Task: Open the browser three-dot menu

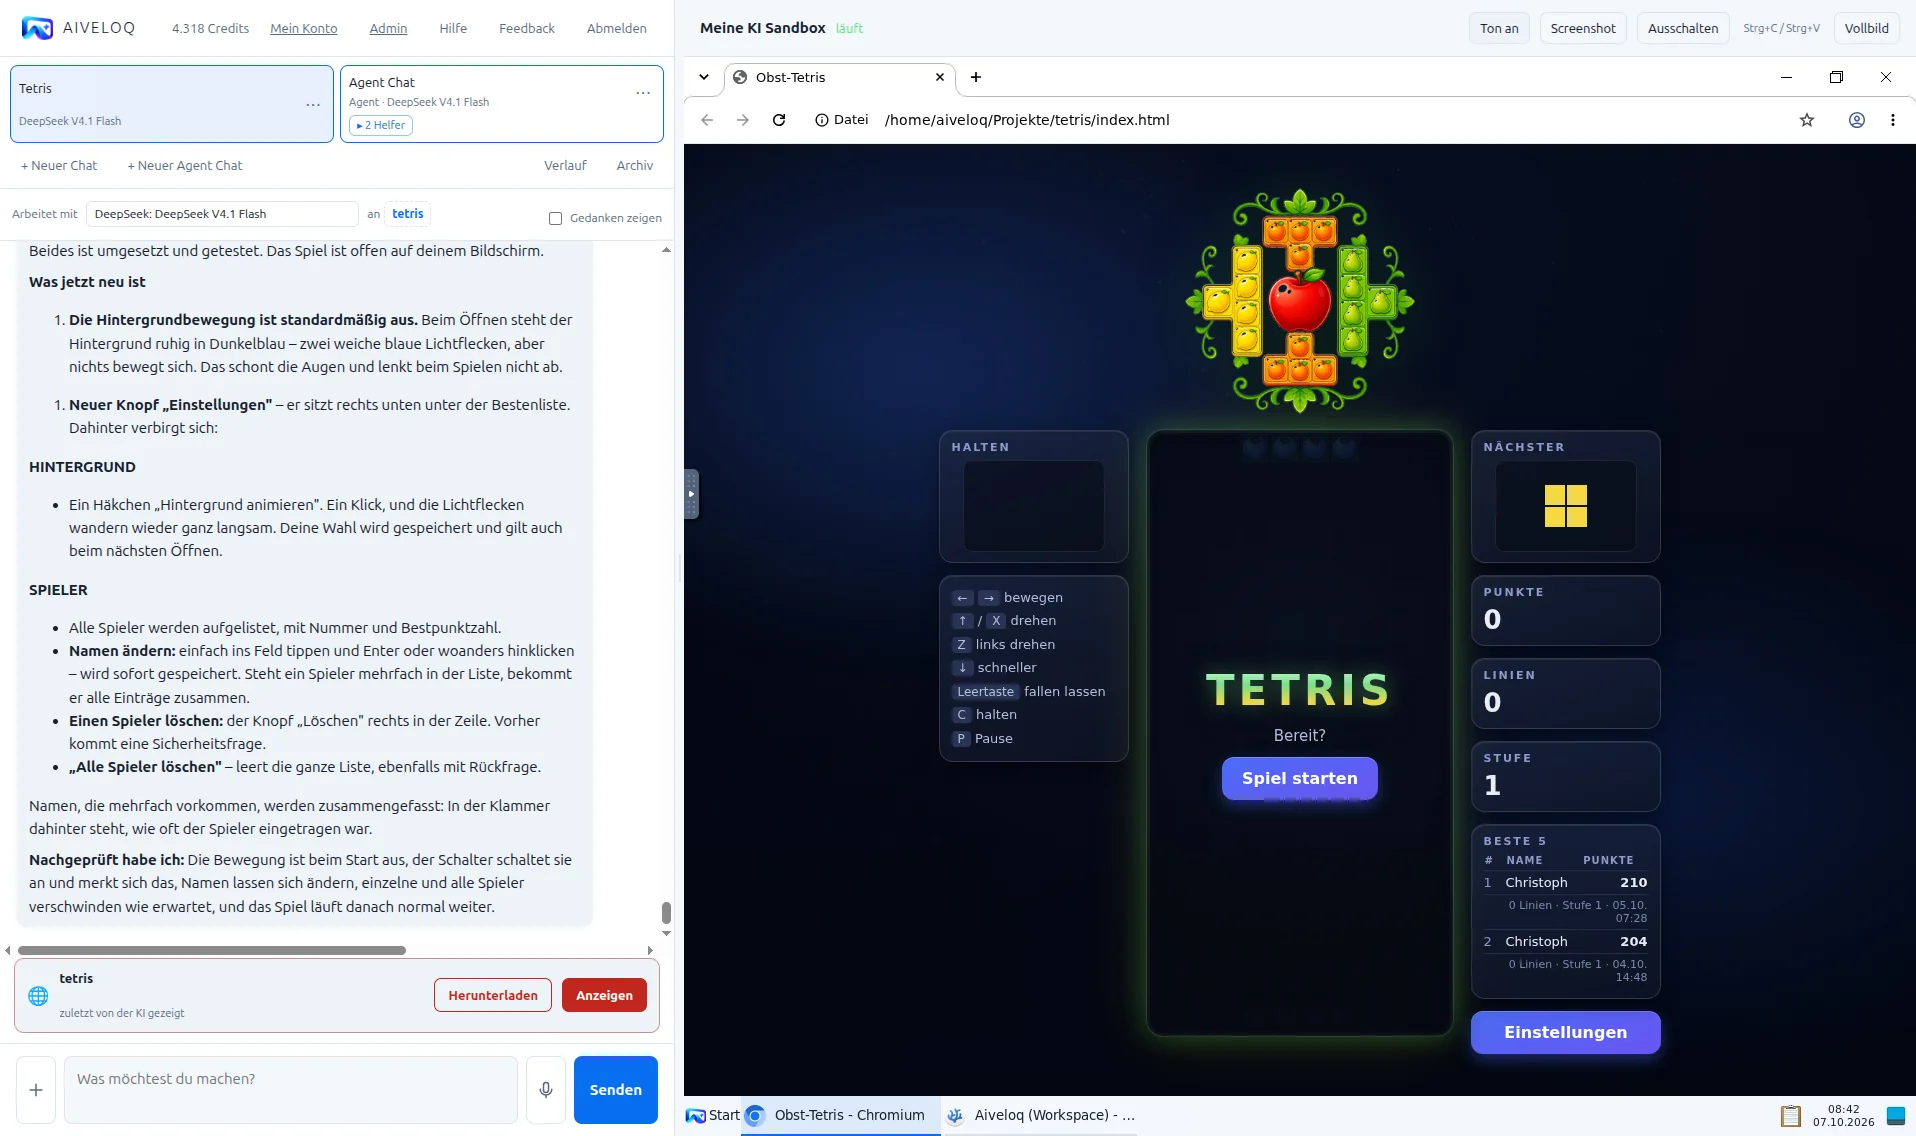Action: pos(1893,120)
